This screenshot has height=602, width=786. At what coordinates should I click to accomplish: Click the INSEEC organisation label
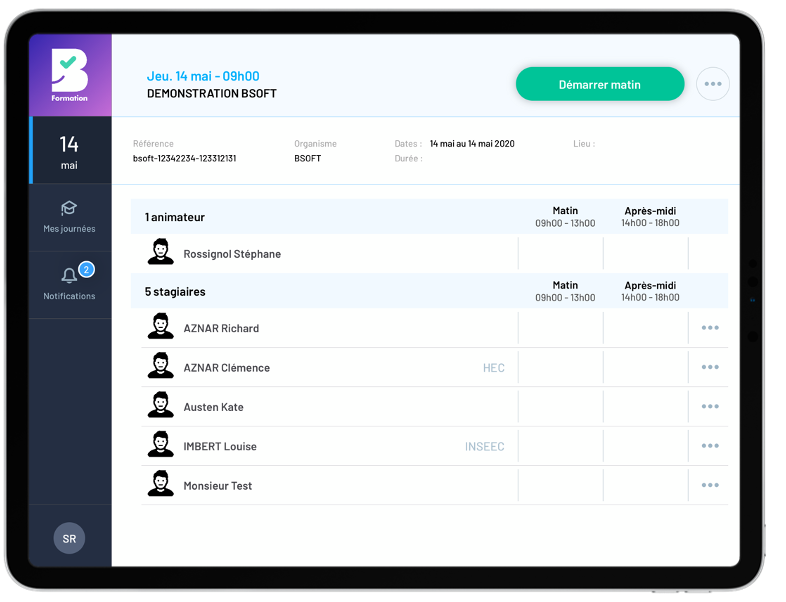[x=485, y=447]
